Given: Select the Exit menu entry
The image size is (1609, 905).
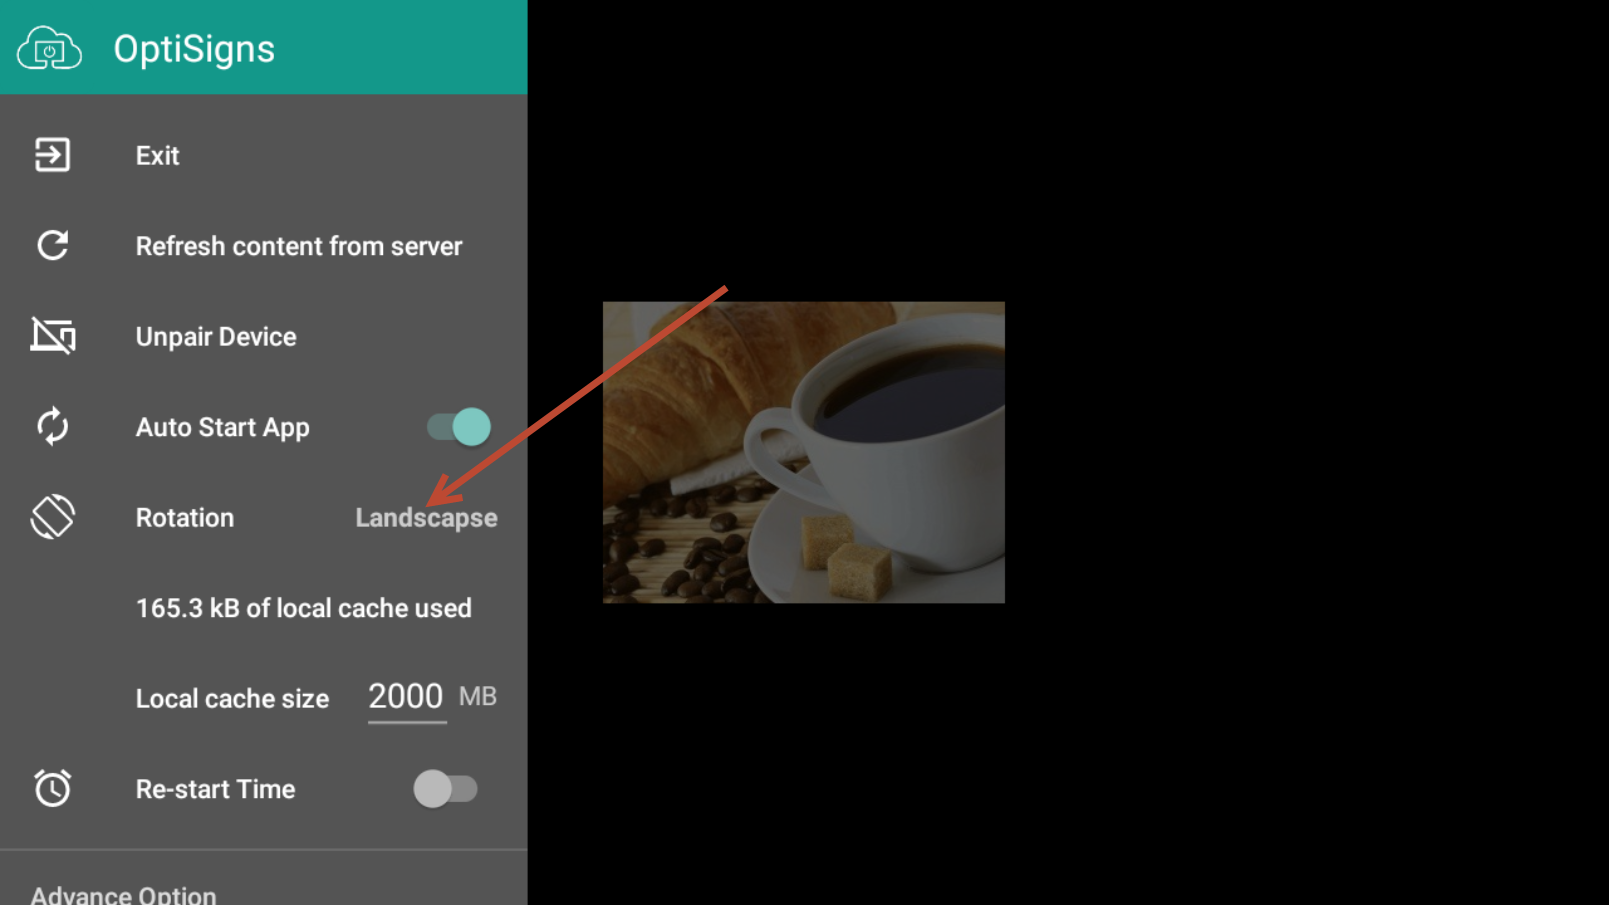Looking at the screenshot, I should coord(264,155).
